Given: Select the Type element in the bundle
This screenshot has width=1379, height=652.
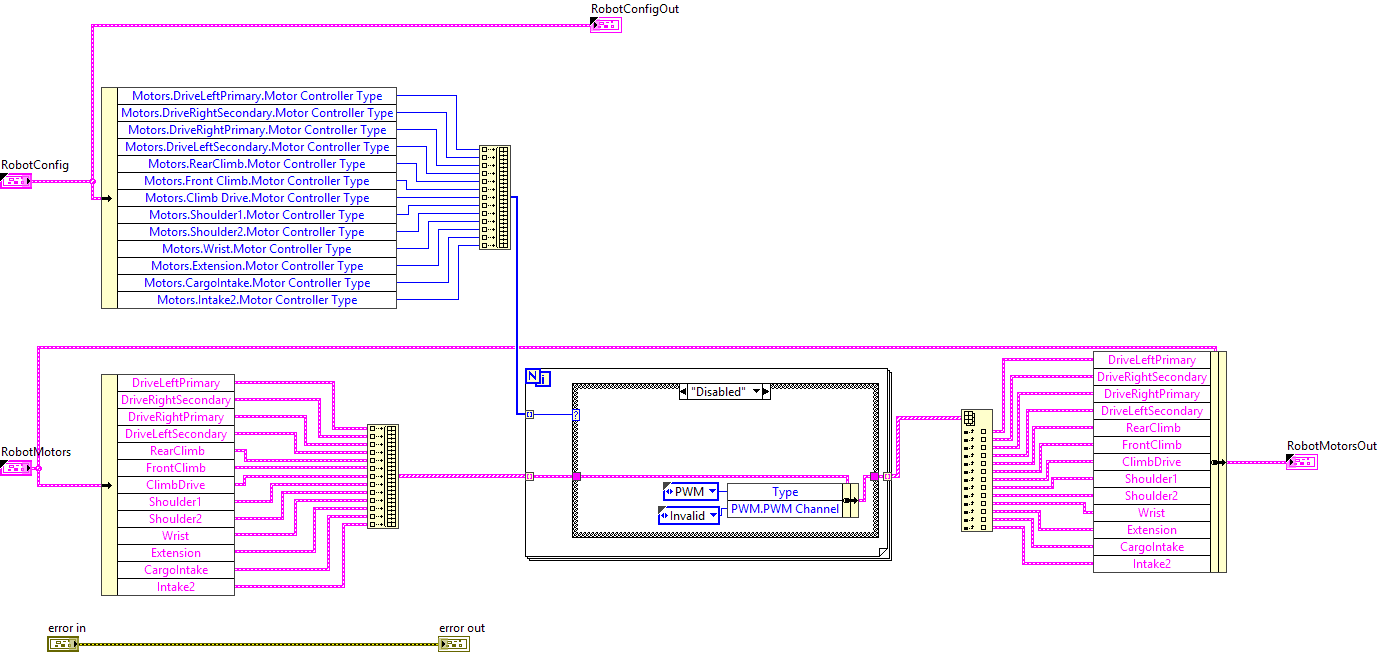Looking at the screenshot, I should click(x=784, y=492).
